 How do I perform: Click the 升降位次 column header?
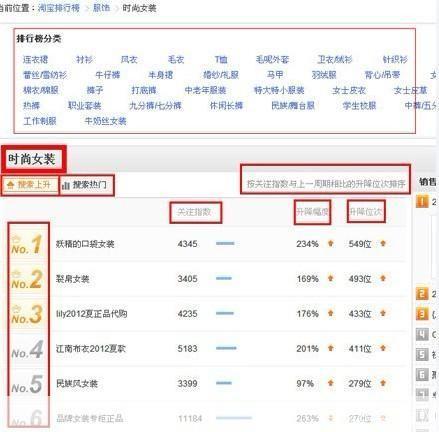click(366, 212)
